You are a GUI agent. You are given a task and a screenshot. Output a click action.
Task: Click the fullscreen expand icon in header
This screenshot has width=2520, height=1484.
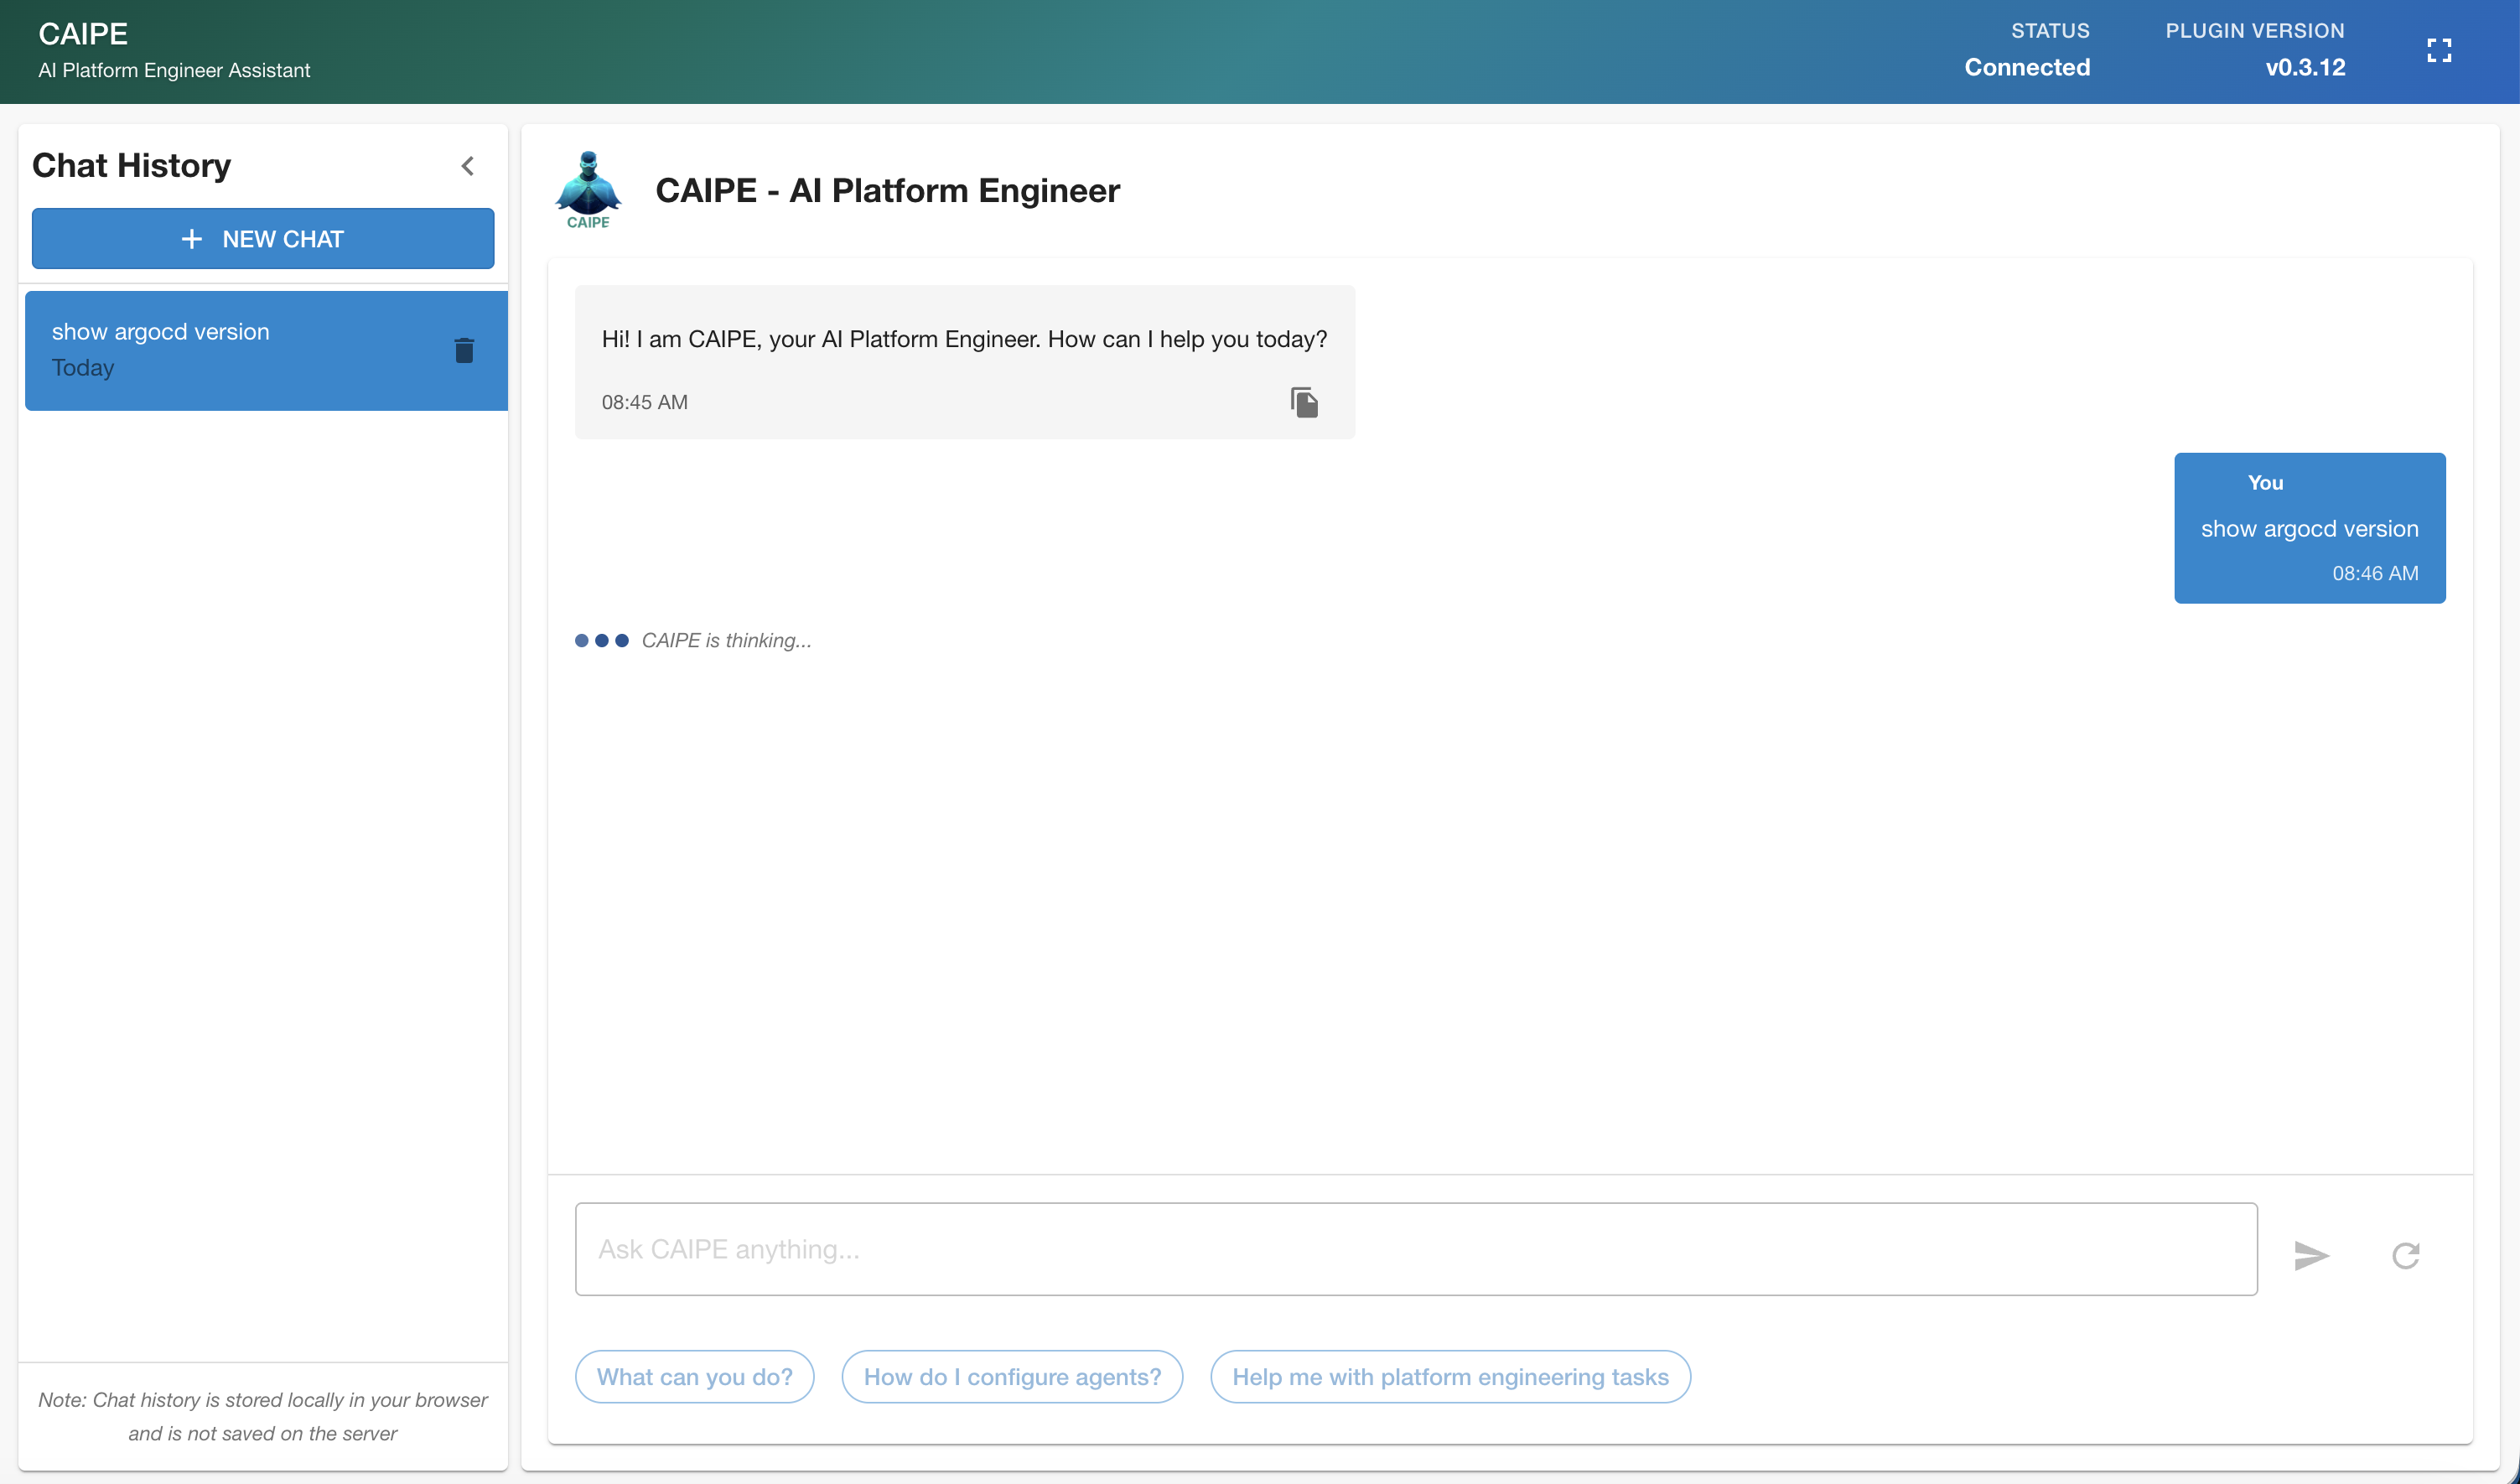2438,51
